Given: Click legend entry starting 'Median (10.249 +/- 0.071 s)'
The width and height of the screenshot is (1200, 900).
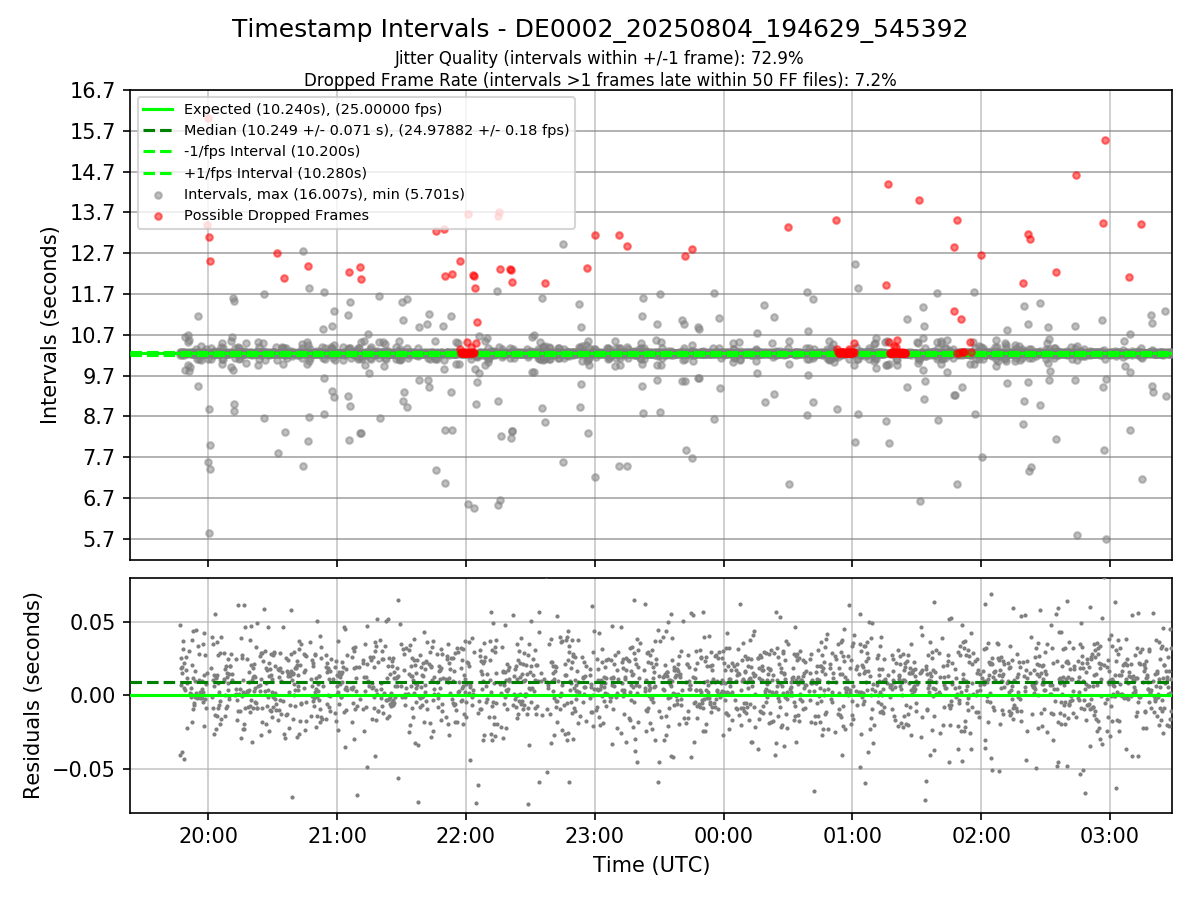Looking at the screenshot, I should point(376,130).
